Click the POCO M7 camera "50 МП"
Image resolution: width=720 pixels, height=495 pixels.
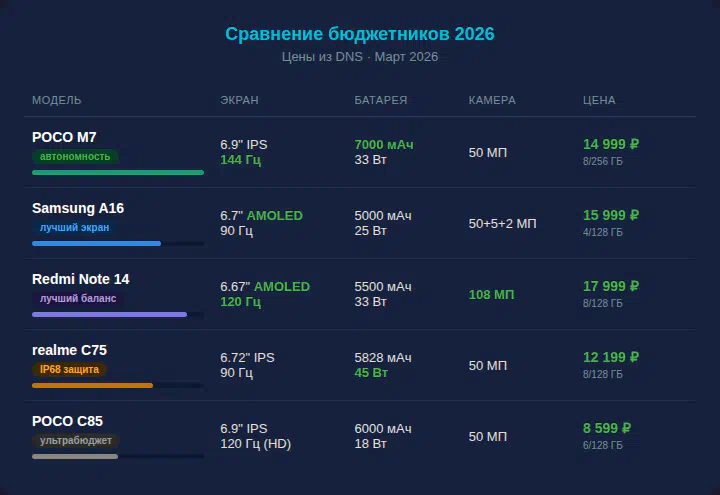point(488,152)
